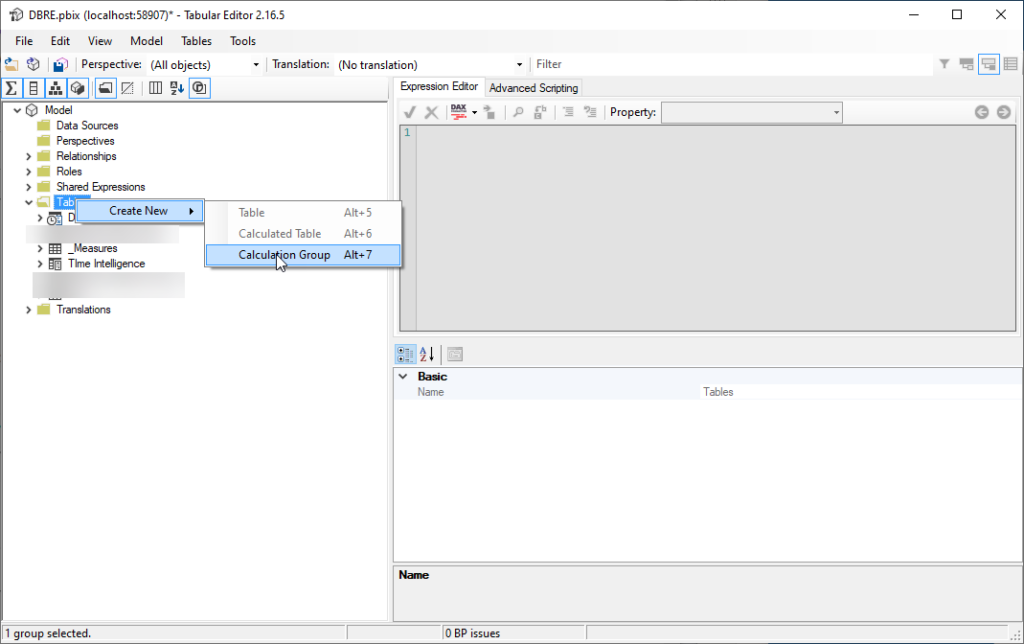Image resolution: width=1024 pixels, height=644 pixels.
Task: Collapse the Tables folder
Action: click(29, 202)
